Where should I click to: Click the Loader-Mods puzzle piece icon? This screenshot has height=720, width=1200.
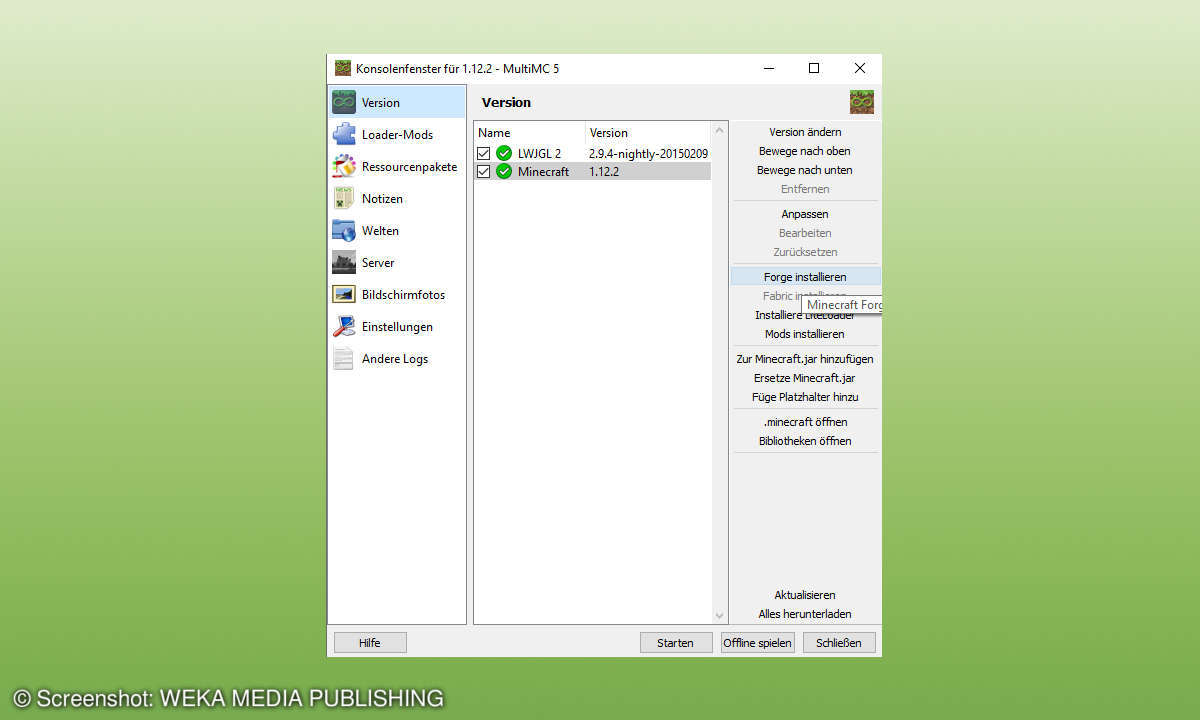point(344,134)
